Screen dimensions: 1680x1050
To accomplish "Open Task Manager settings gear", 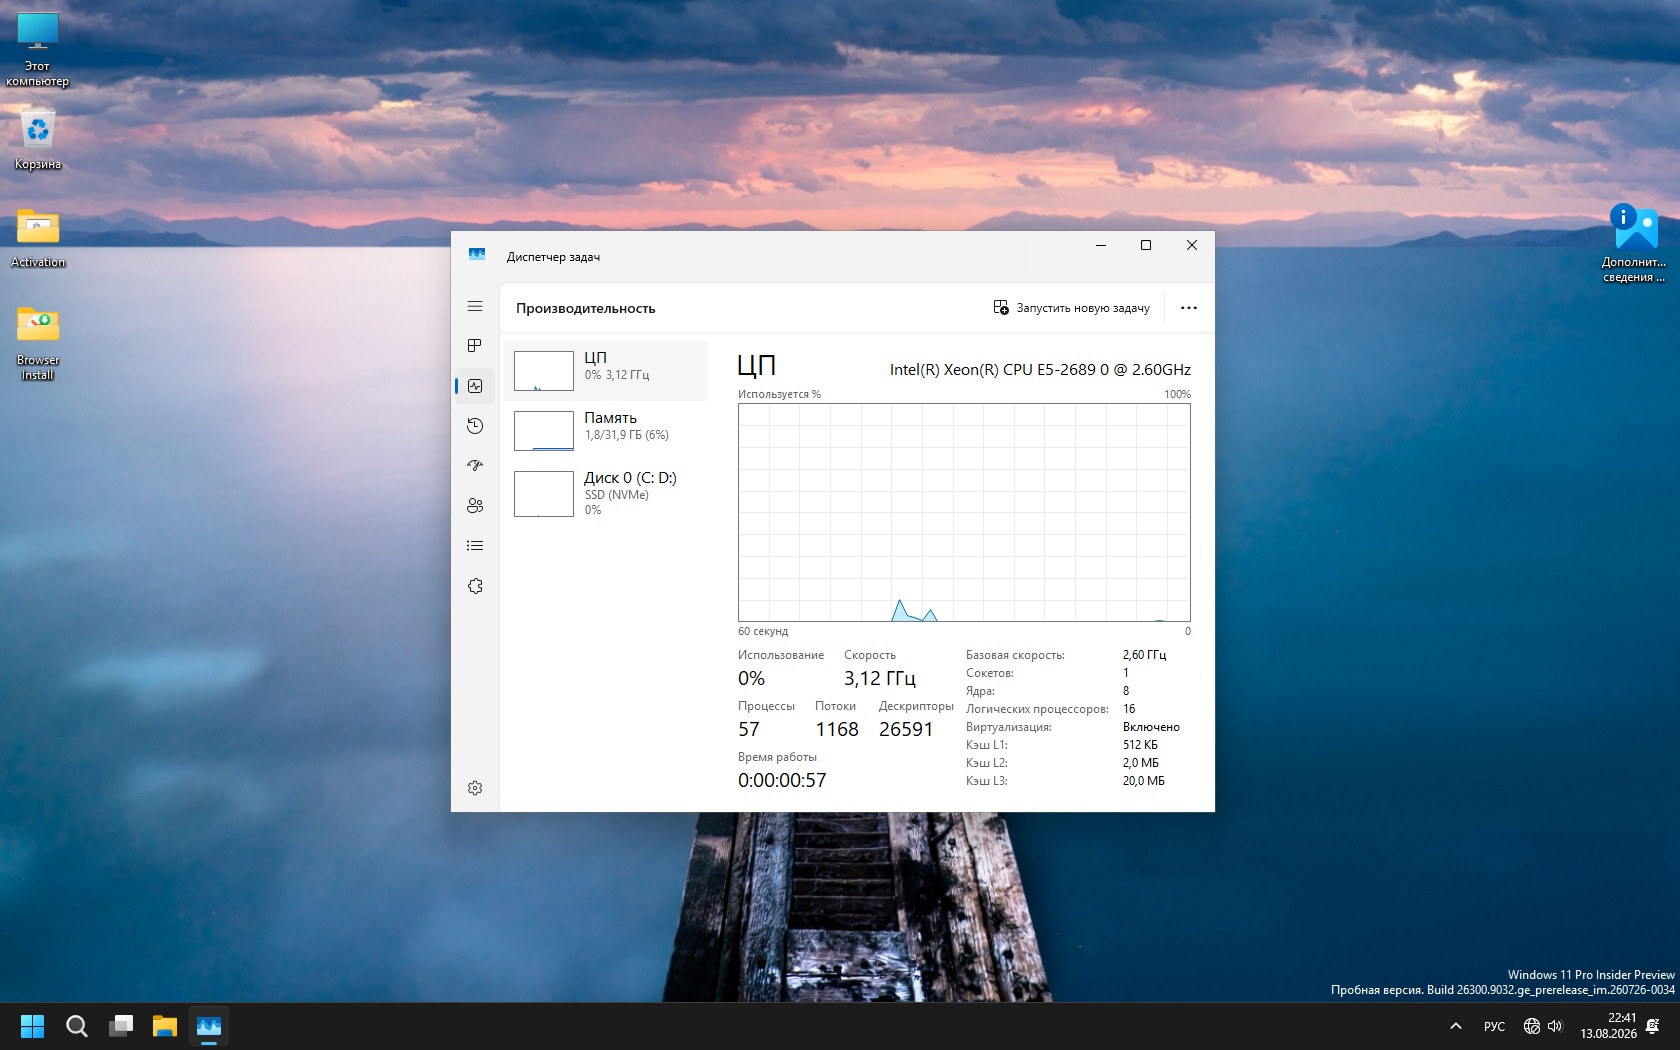I will coord(475,788).
